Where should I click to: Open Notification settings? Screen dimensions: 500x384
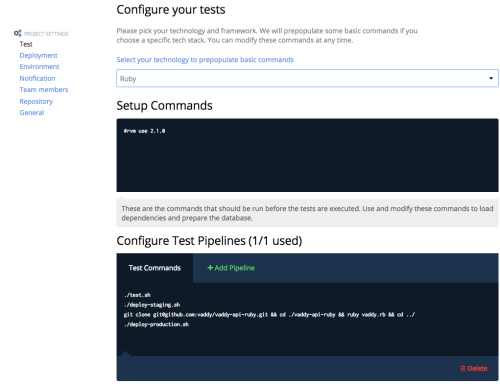tap(37, 78)
